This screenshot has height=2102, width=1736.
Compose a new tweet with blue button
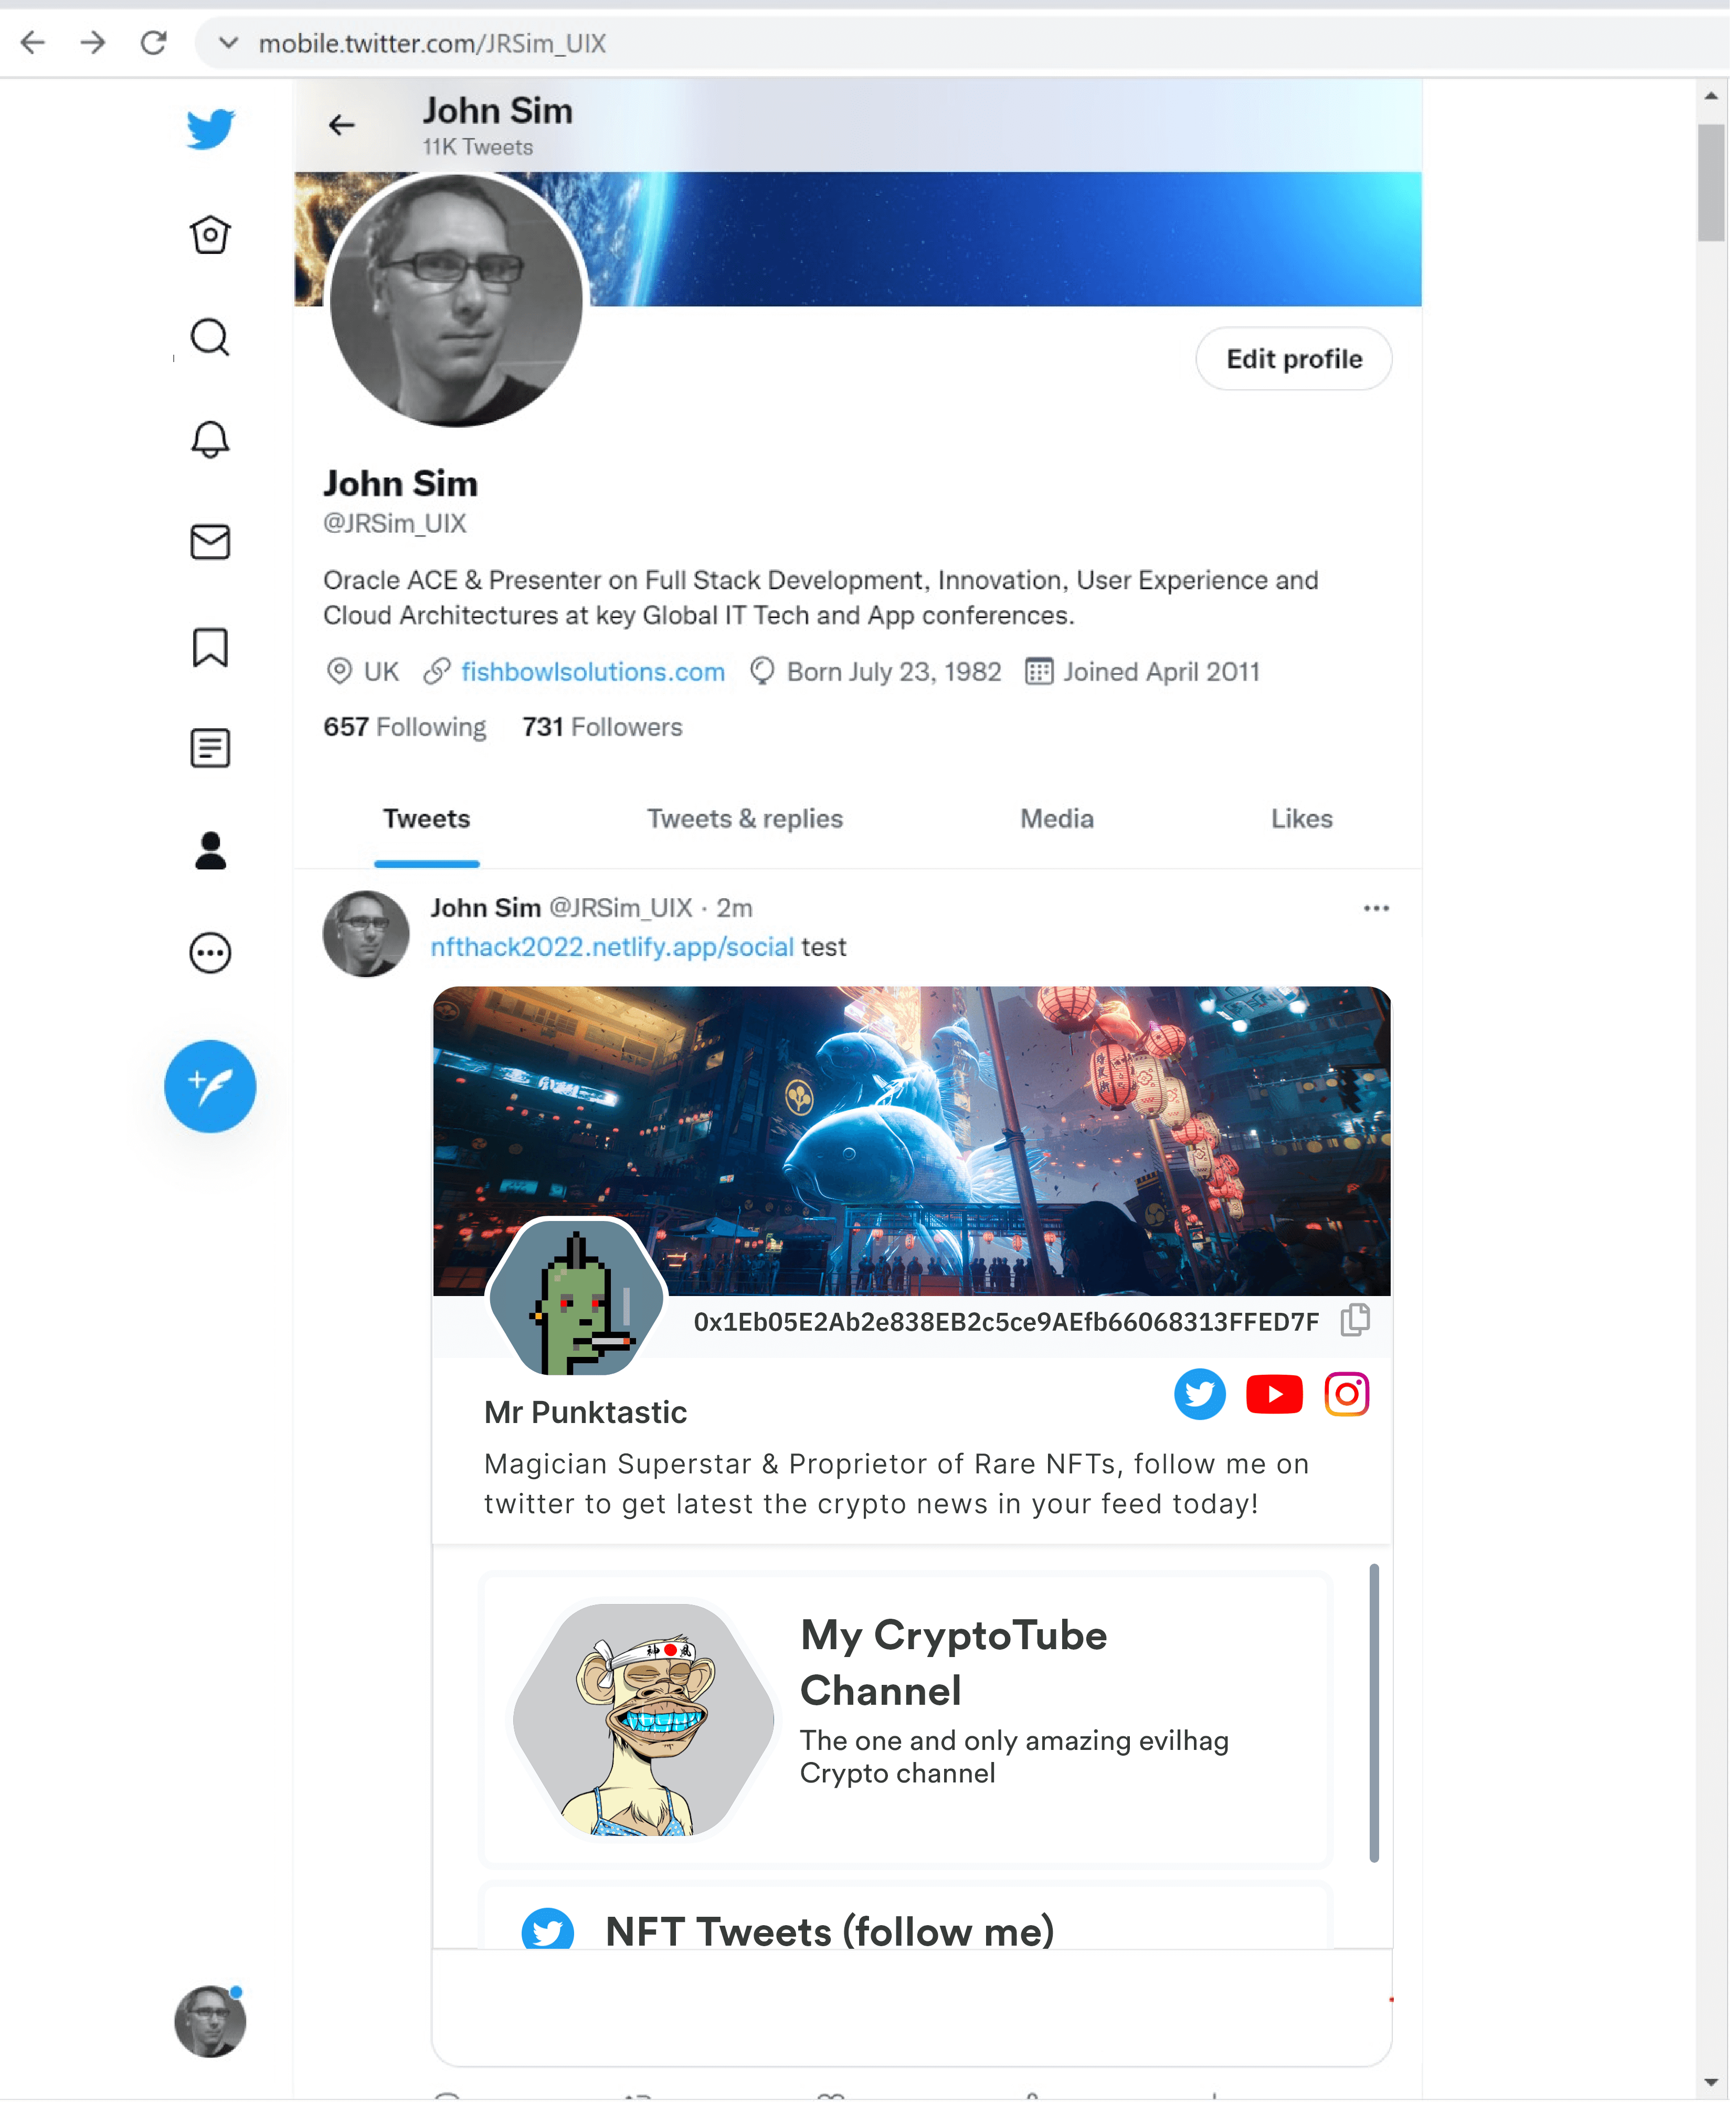[210, 1086]
